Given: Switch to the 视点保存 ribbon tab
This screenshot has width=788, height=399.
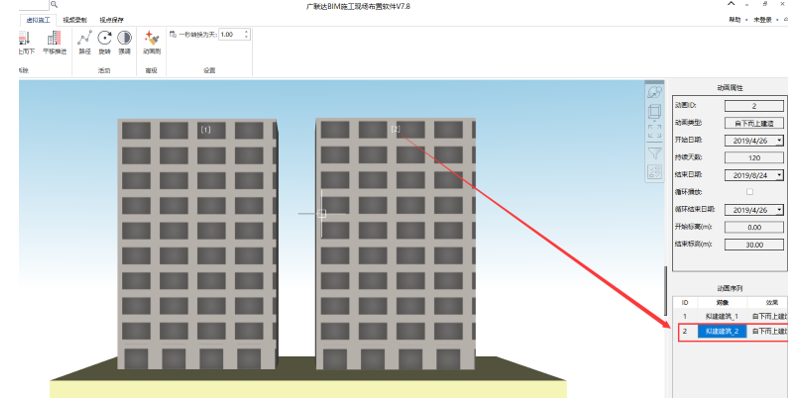Looking at the screenshot, I should click(x=111, y=20).
